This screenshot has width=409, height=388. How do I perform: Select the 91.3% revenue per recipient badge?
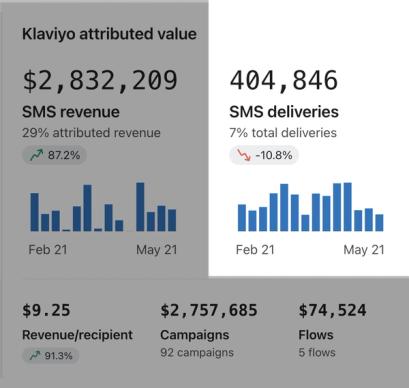[x=51, y=356]
